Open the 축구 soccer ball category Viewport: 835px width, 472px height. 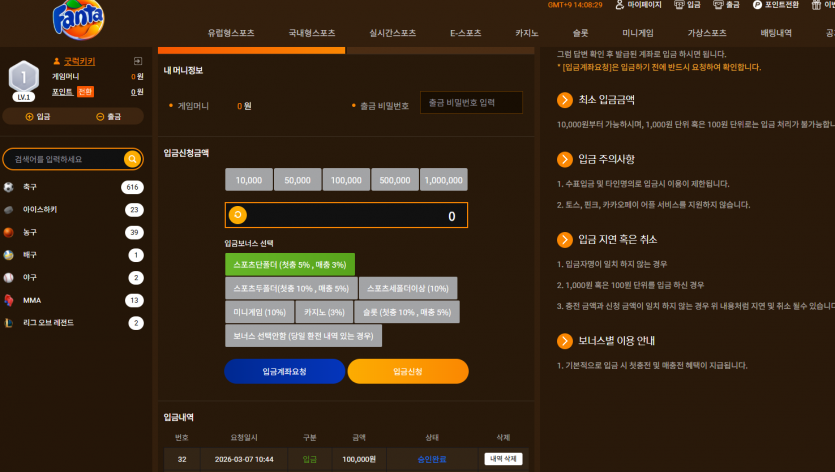click(x=9, y=187)
